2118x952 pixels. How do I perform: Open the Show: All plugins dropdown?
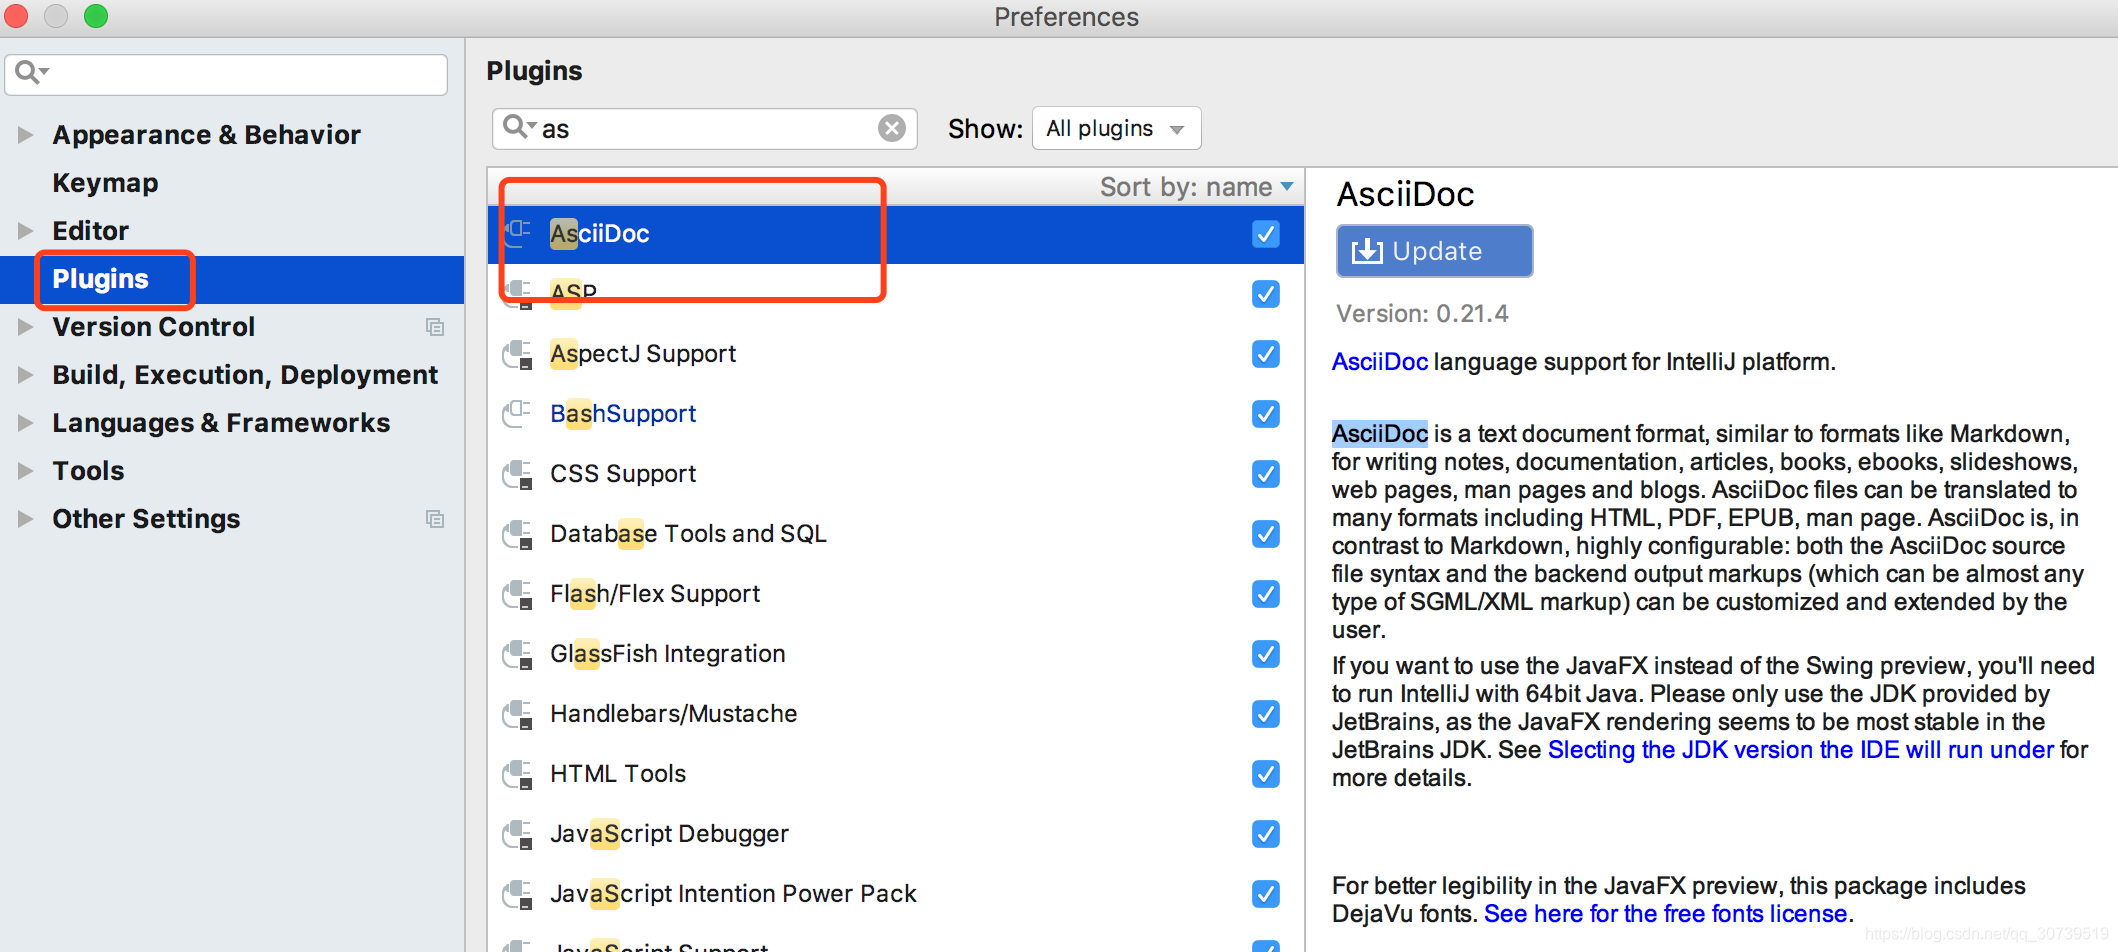pos(1116,128)
